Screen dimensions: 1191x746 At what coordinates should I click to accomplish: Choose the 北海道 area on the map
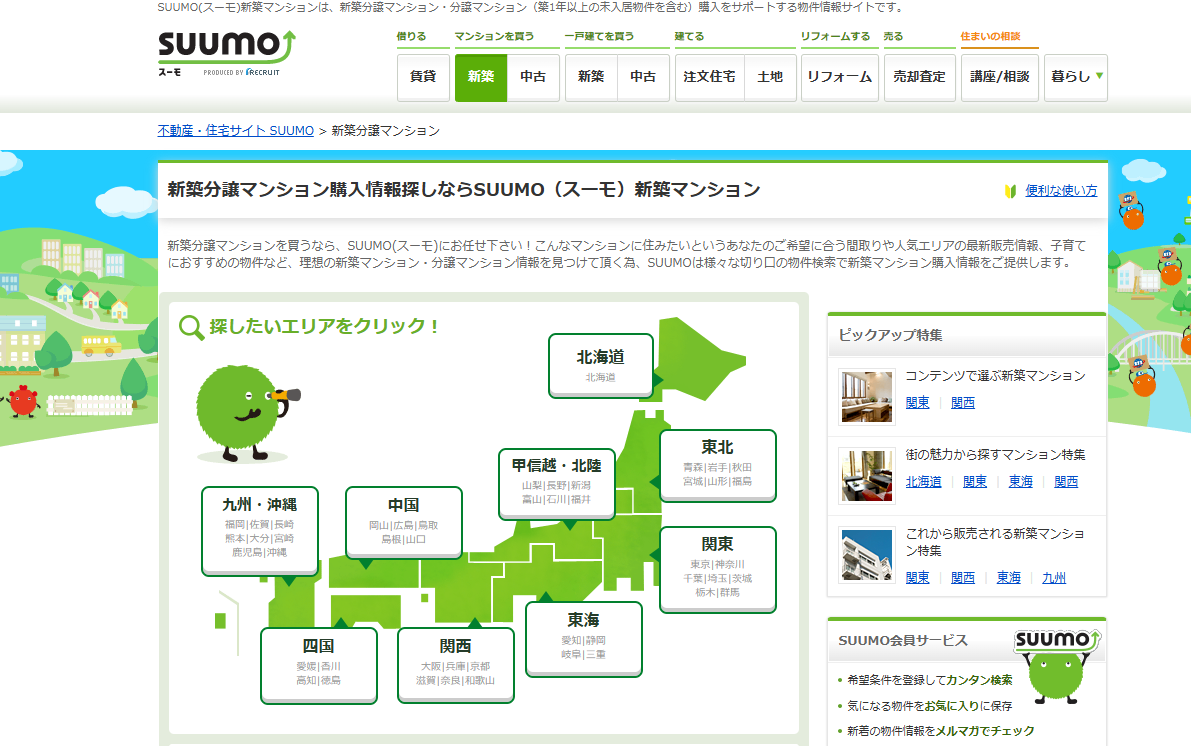click(601, 365)
